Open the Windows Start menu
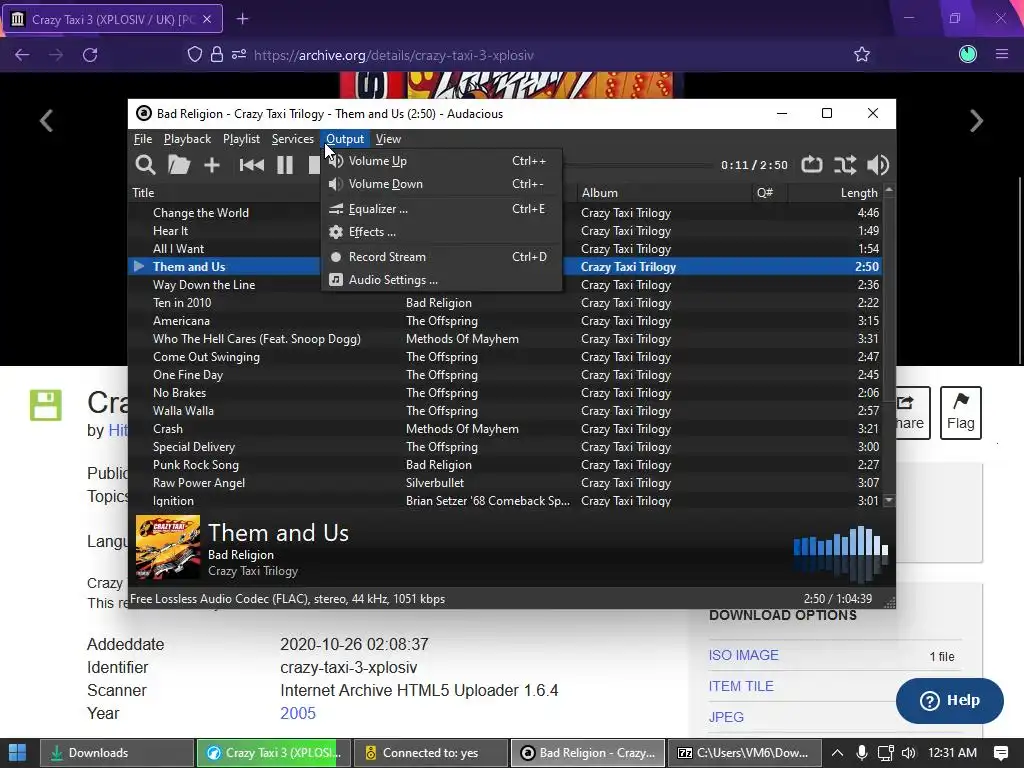Screen dimensions: 1024x768 click(18, 752)
